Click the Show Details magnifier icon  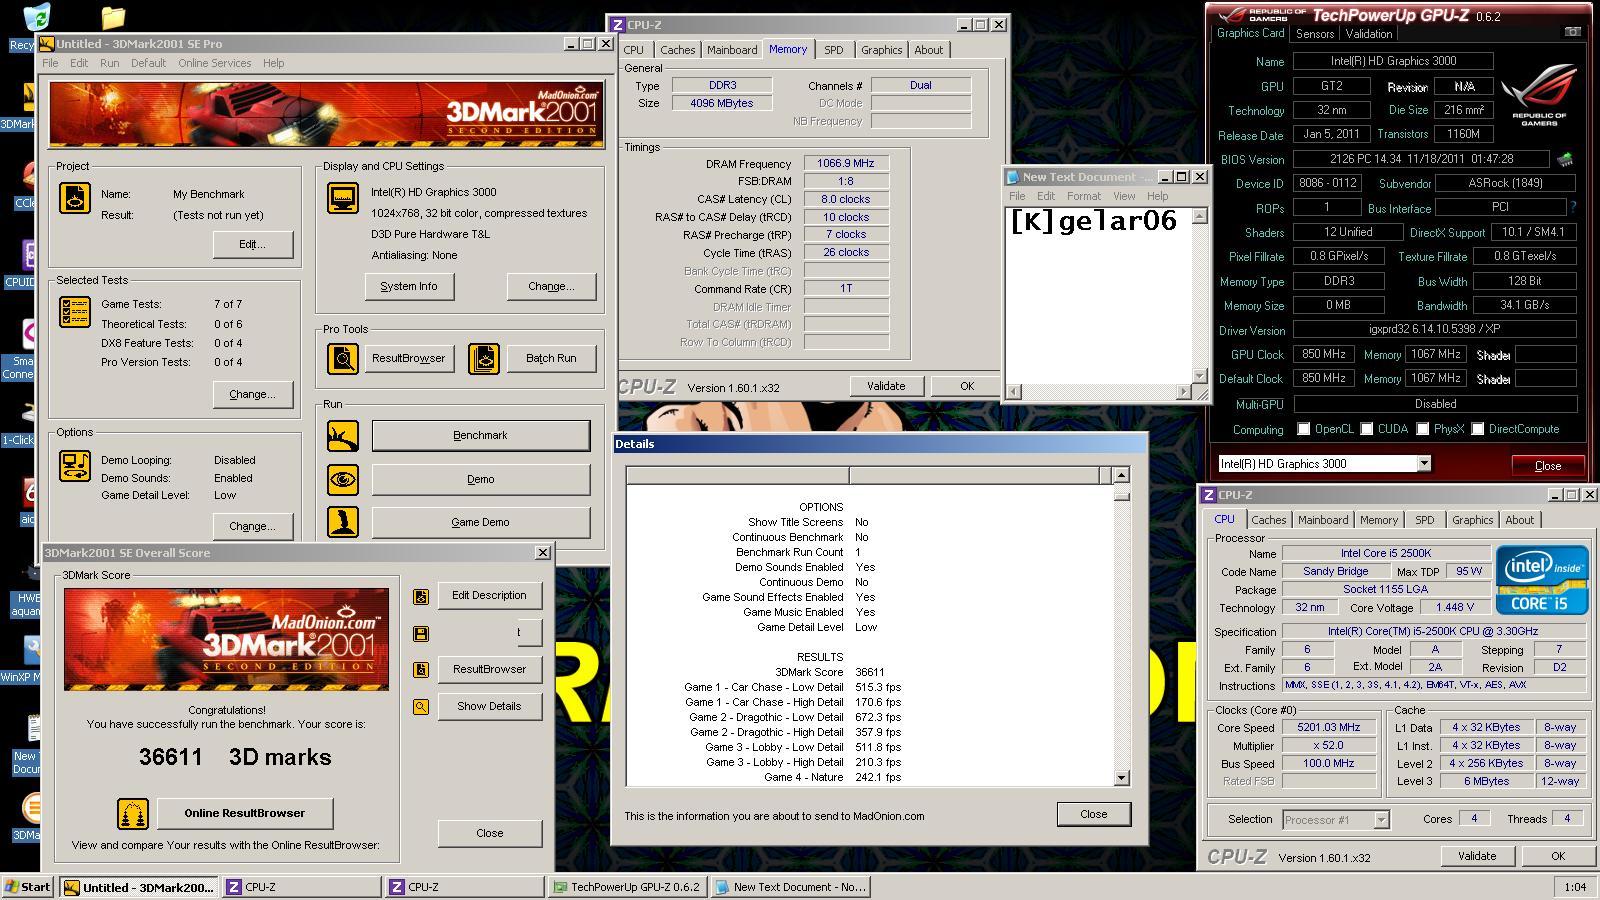pyautogui.click(x=421, y=707)
